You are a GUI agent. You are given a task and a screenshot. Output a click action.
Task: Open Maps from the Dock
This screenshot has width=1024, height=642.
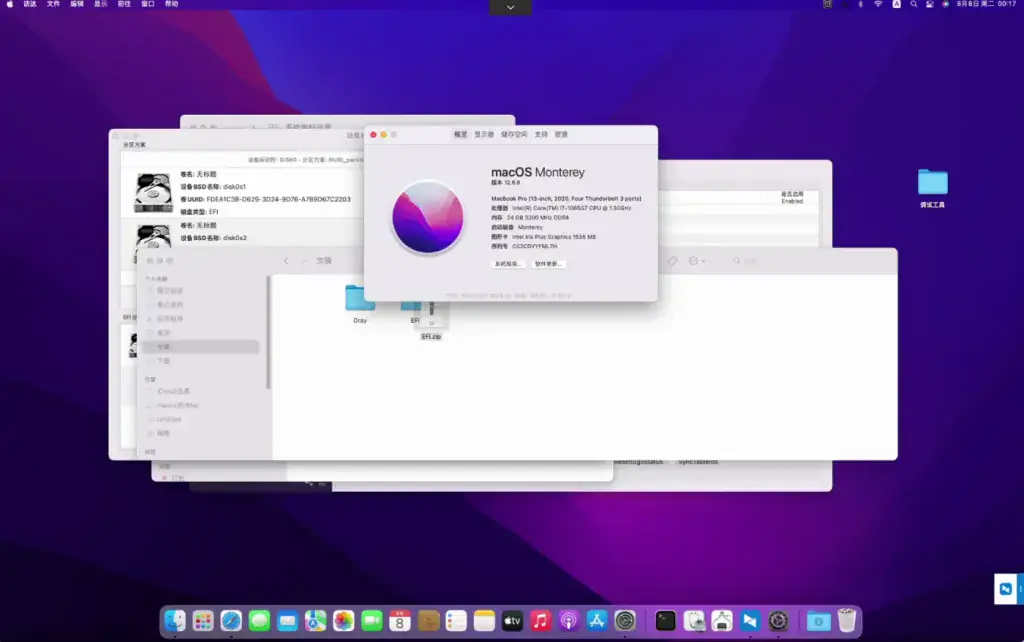tap(315, 620)
